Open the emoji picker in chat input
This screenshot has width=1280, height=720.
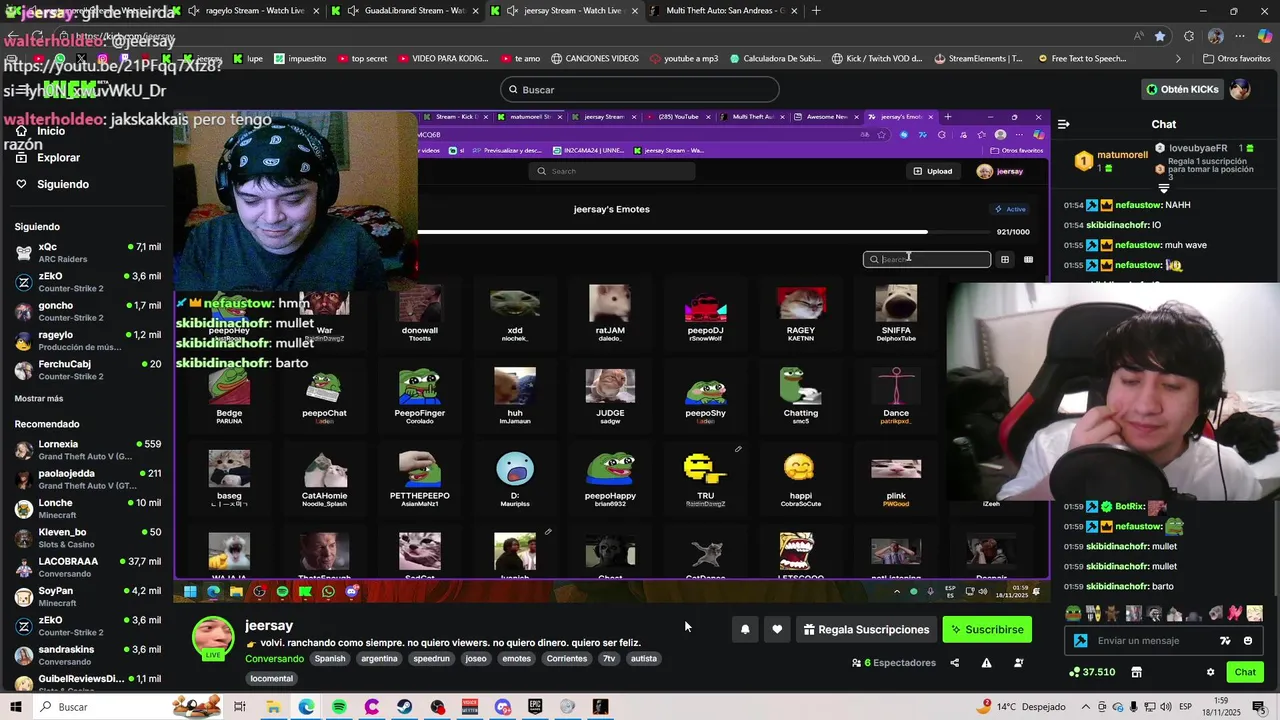tap(1248, 641)
